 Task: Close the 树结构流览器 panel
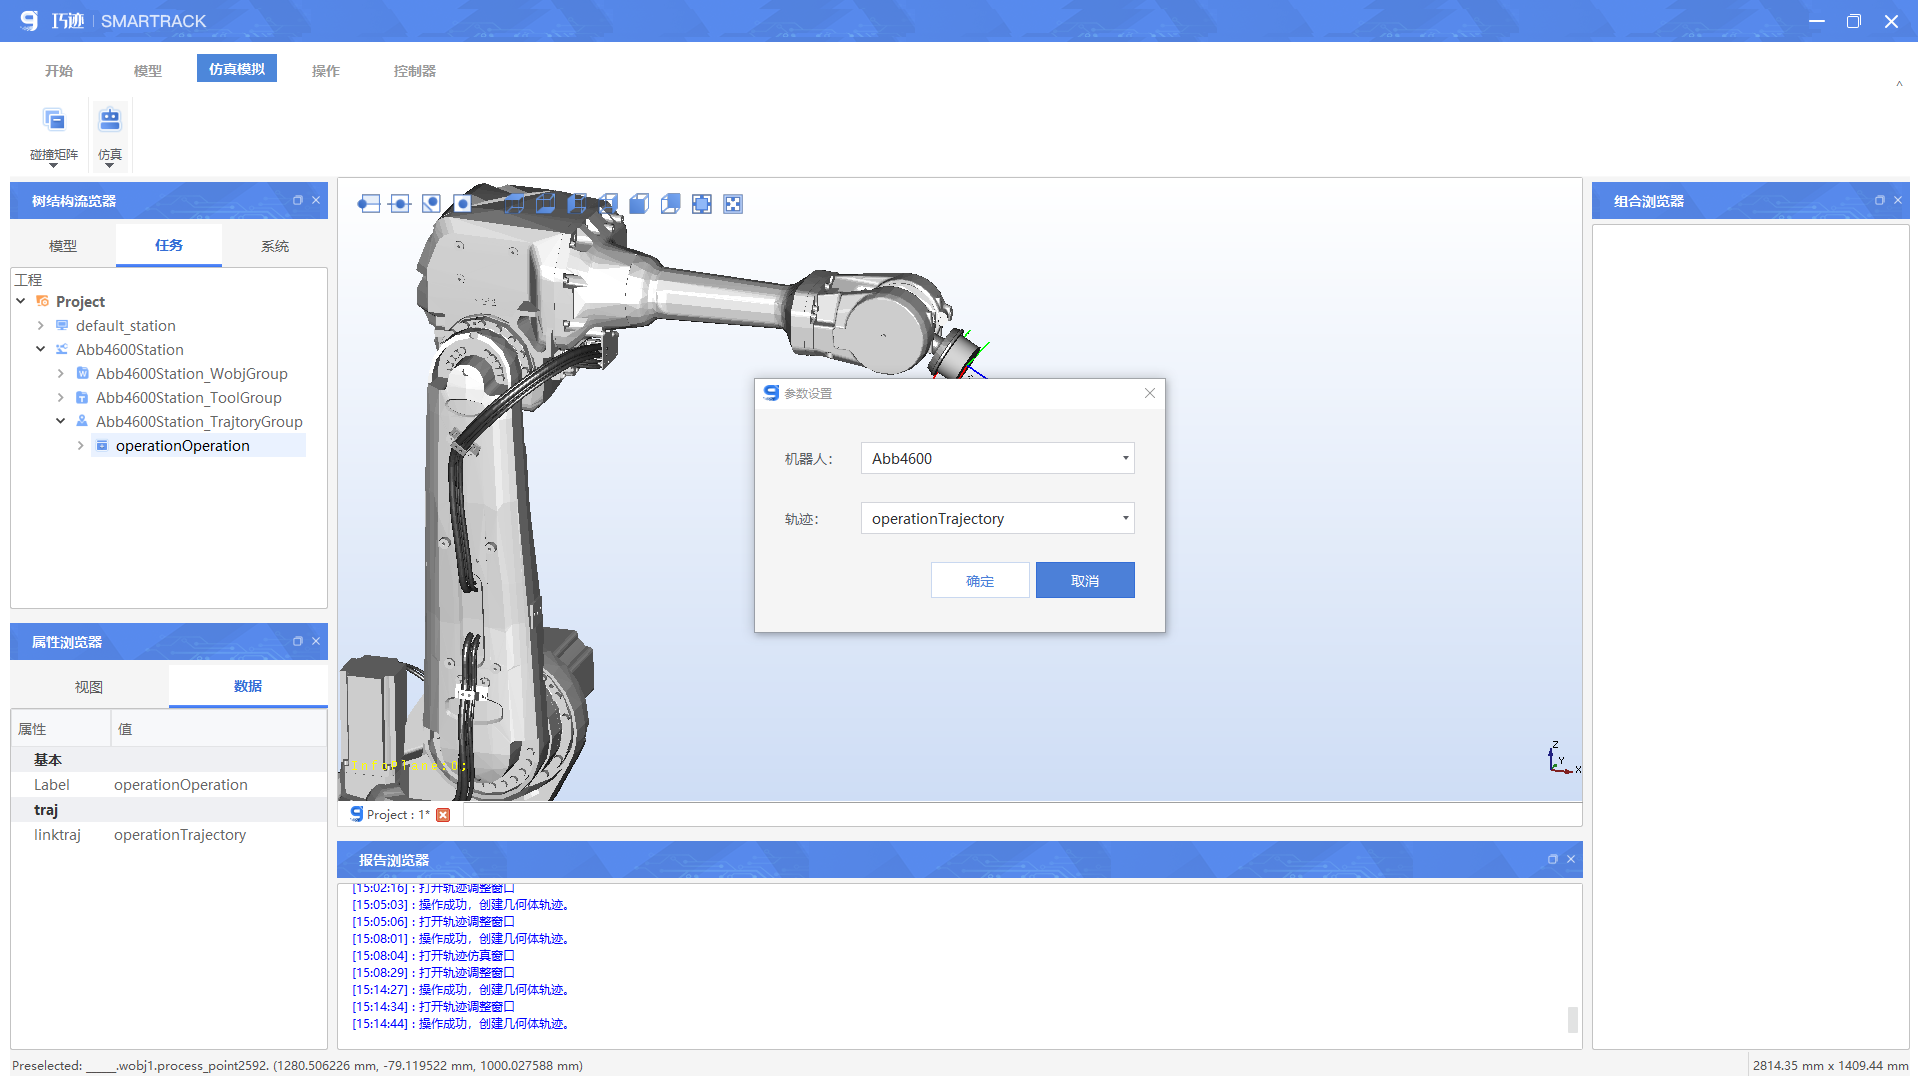point(316,200)
